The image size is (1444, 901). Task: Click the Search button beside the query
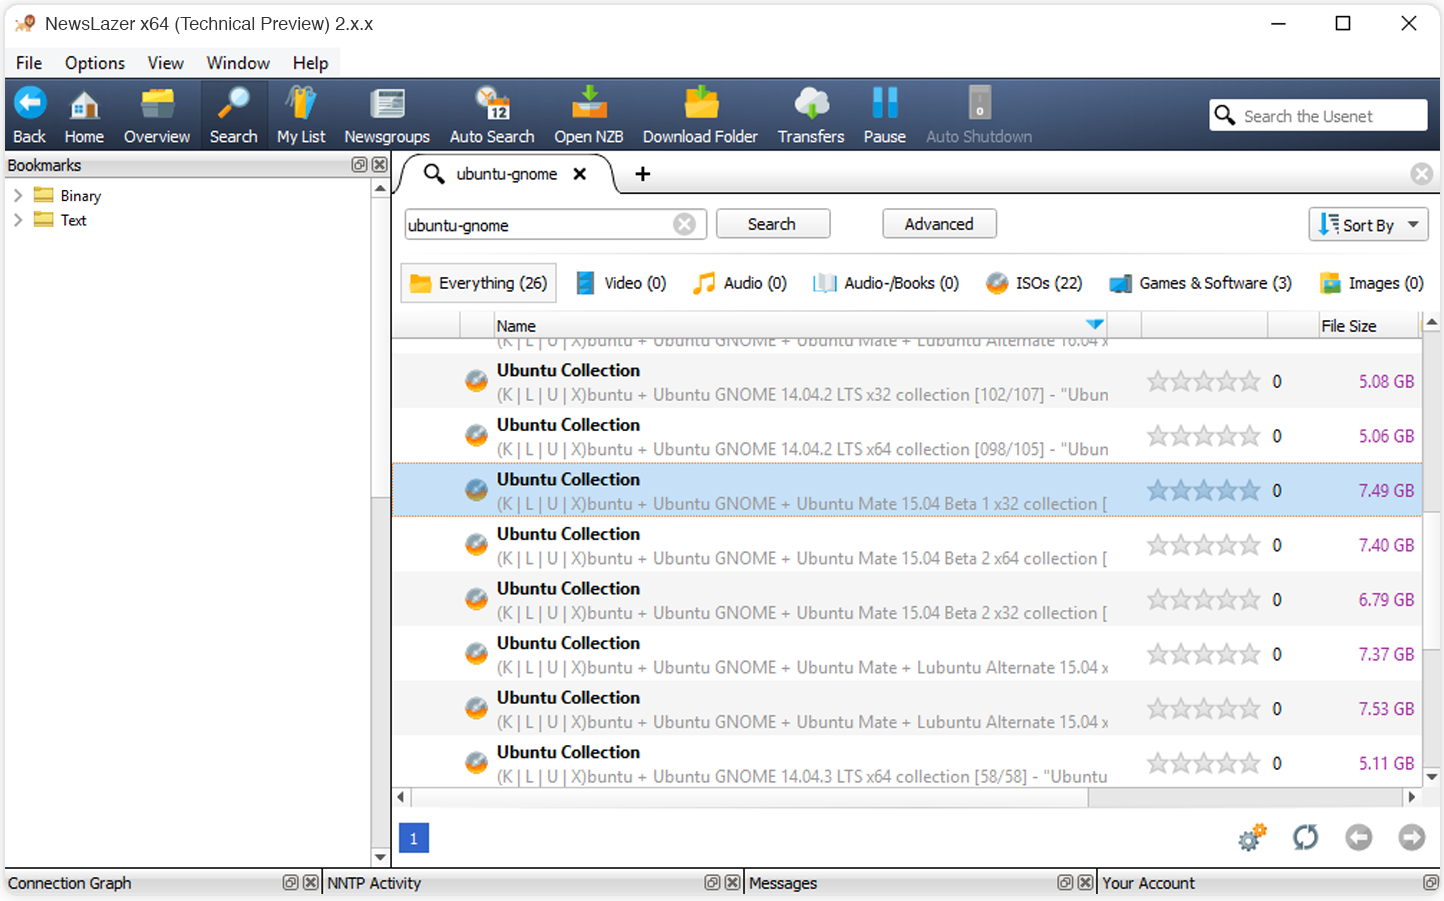coord(772,224)
